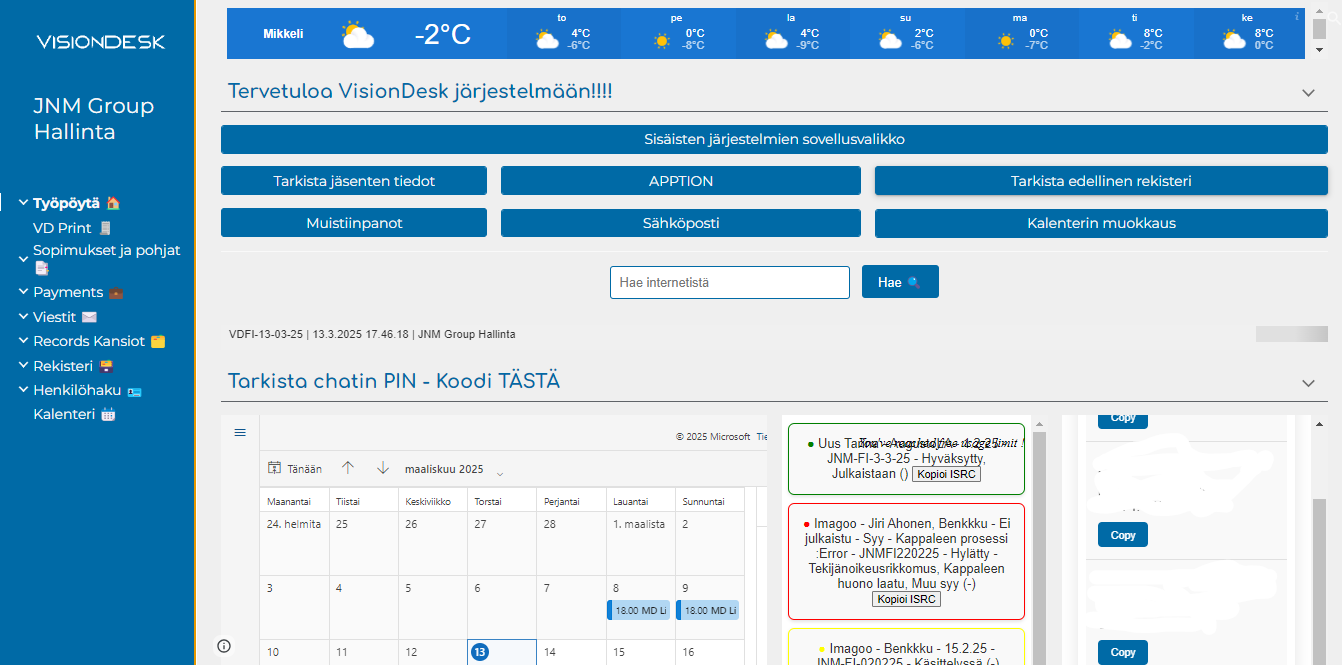Focus the Hae internetistä search field
The height and width of the screenshot is (665, 1342).
click(x=729, y=282)
